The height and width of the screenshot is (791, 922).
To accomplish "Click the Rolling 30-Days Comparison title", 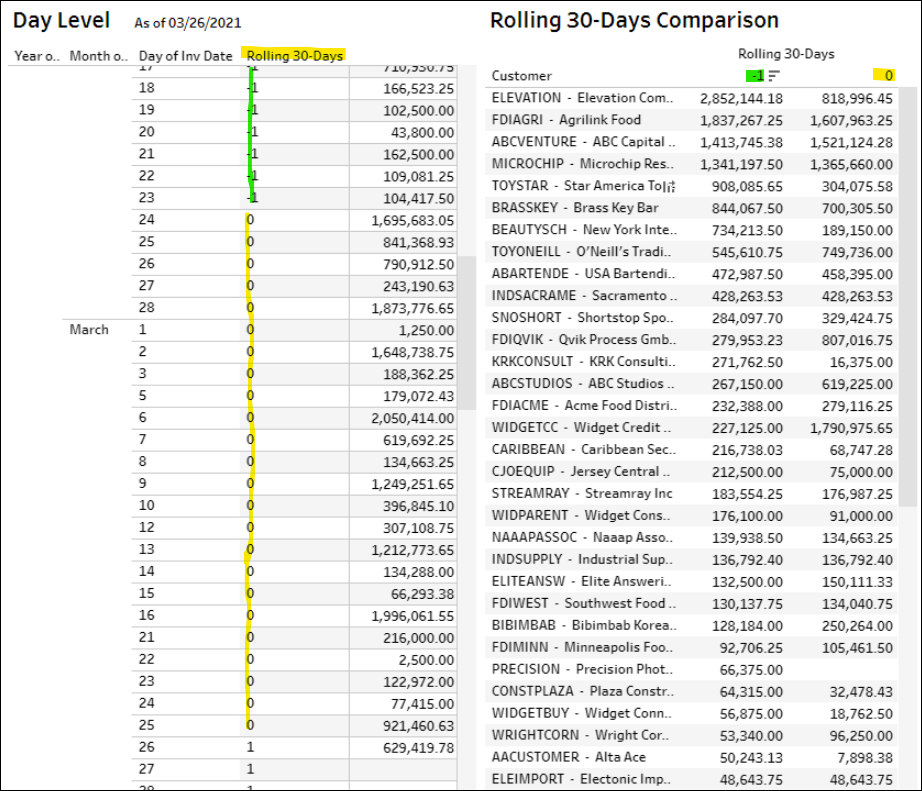I will [634, 20].
